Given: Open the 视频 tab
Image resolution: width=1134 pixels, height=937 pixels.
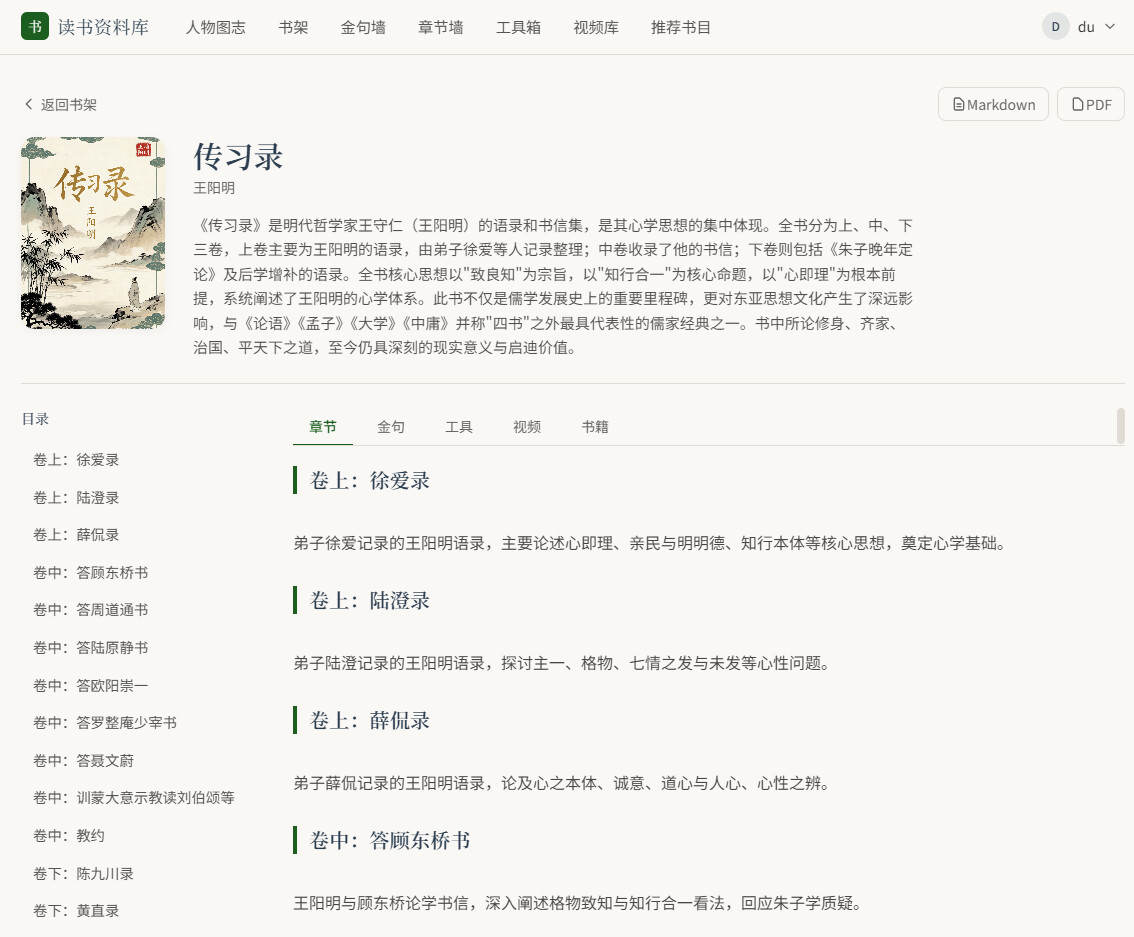Looking at the screenshot, I should 526,427.
